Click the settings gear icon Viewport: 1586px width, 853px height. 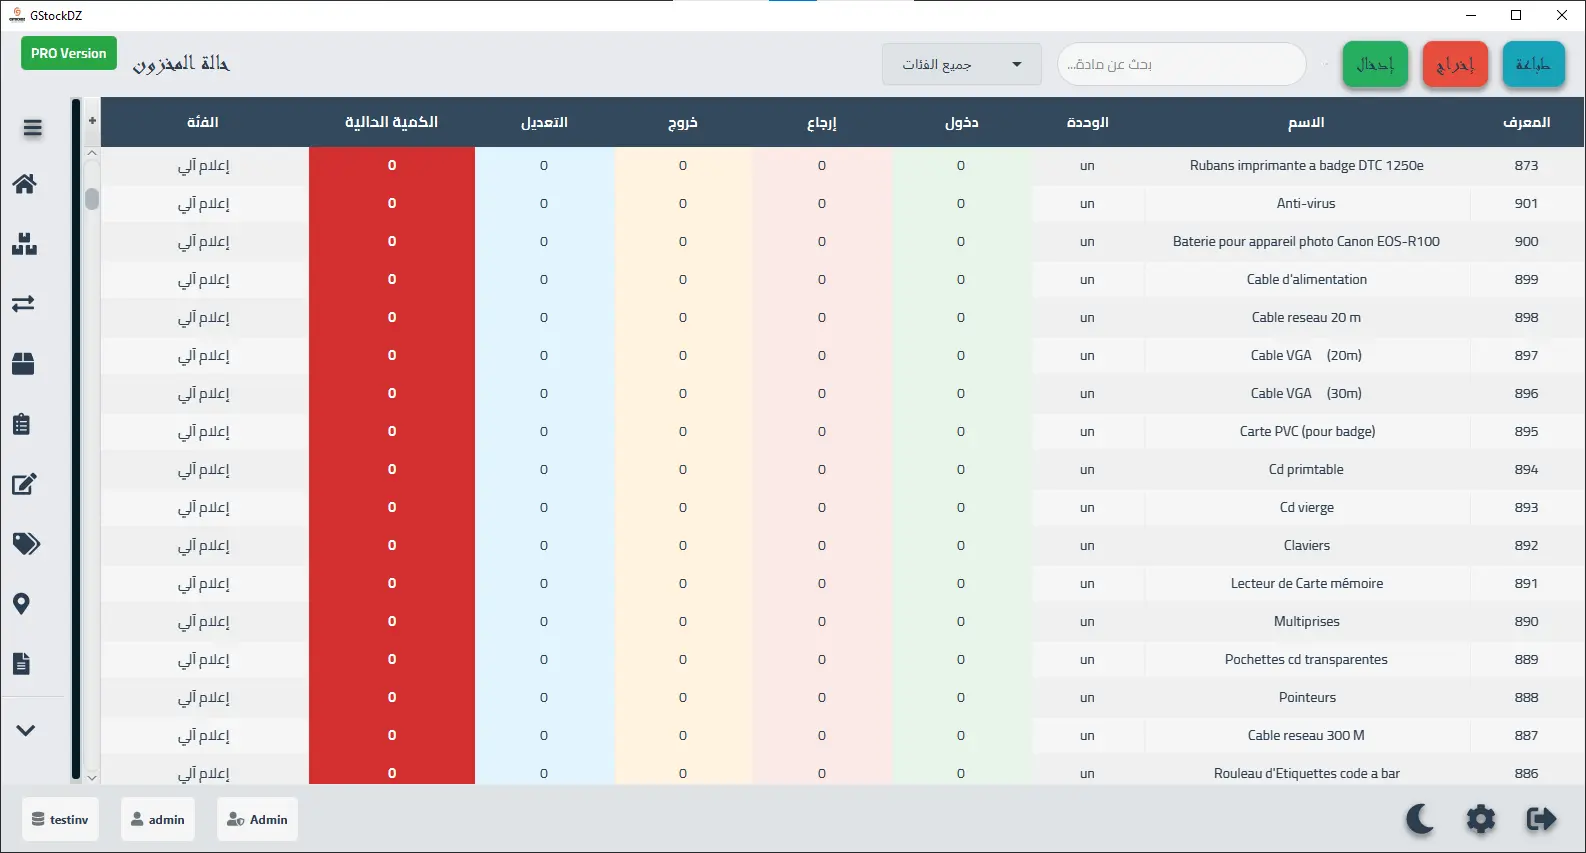point(1480,819)
